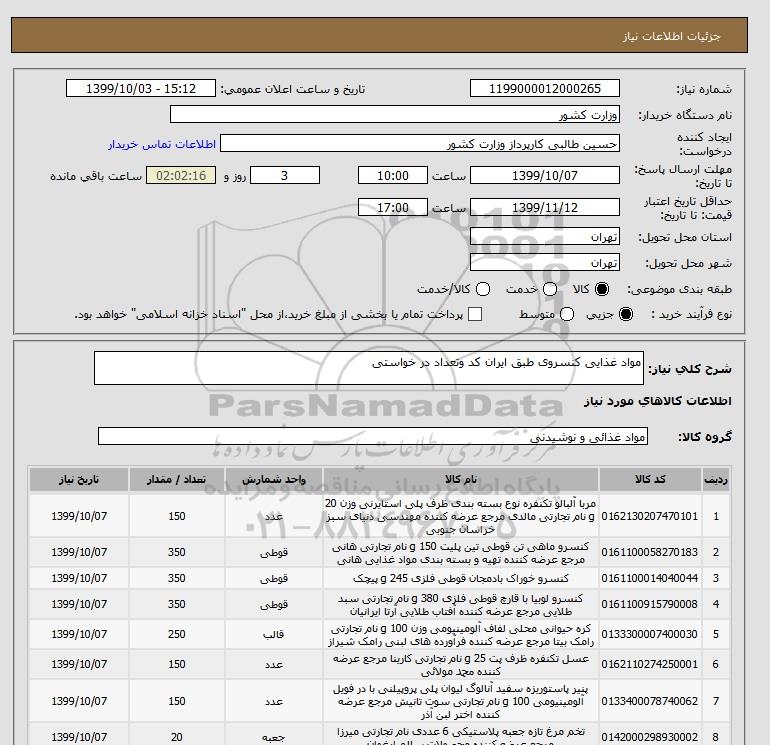Click the مربا آلبالو تکنفره item name
The height and width of the screenshot is (745, 770).
point(461,516)
